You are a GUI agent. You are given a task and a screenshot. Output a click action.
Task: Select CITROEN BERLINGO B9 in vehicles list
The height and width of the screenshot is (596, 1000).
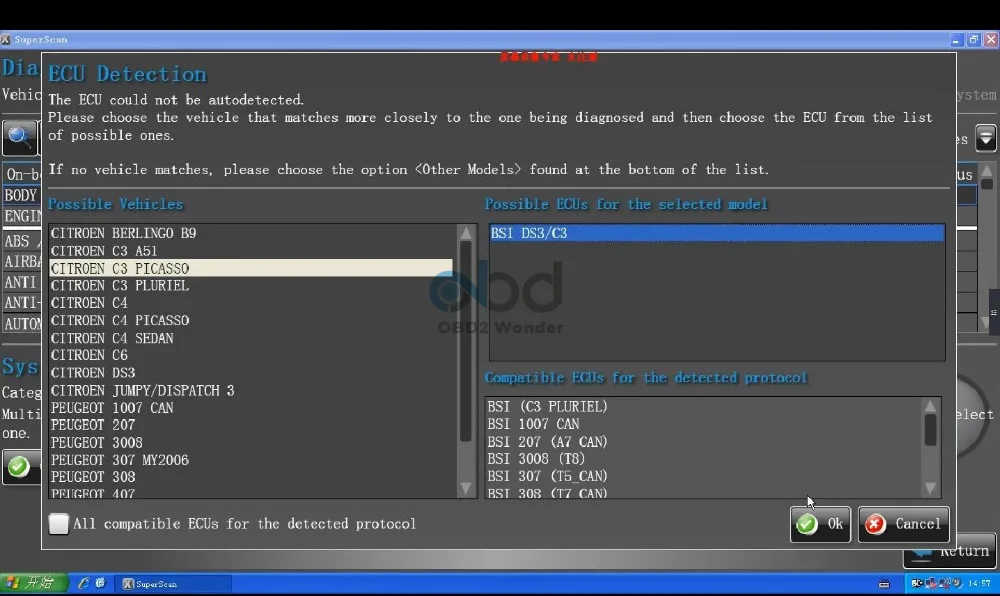click(251, 233)
